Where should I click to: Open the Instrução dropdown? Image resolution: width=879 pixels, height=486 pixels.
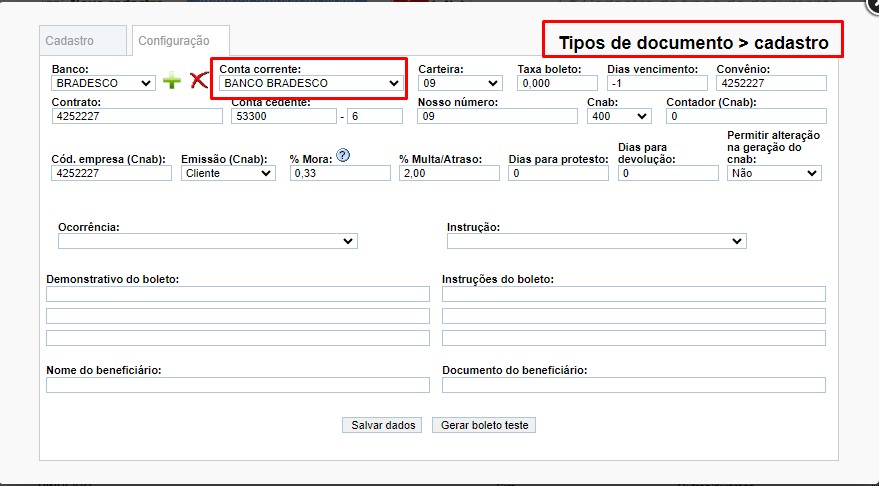596,241
